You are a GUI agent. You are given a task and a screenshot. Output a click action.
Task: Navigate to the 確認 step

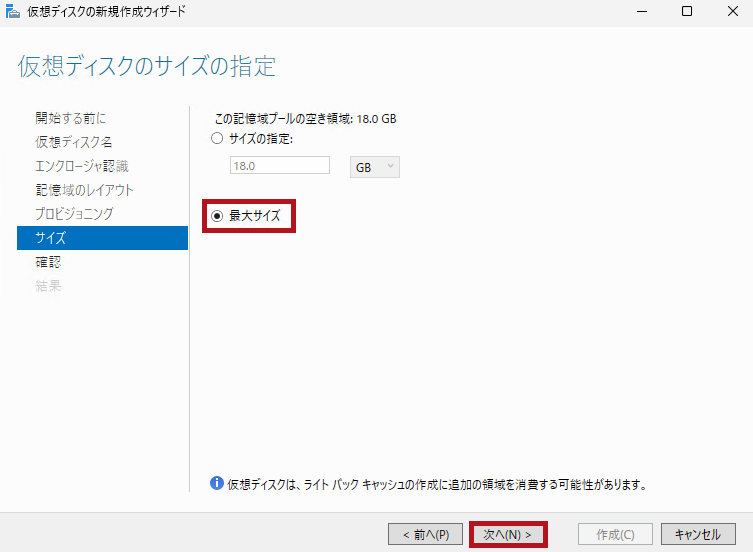tap(48, 262)
